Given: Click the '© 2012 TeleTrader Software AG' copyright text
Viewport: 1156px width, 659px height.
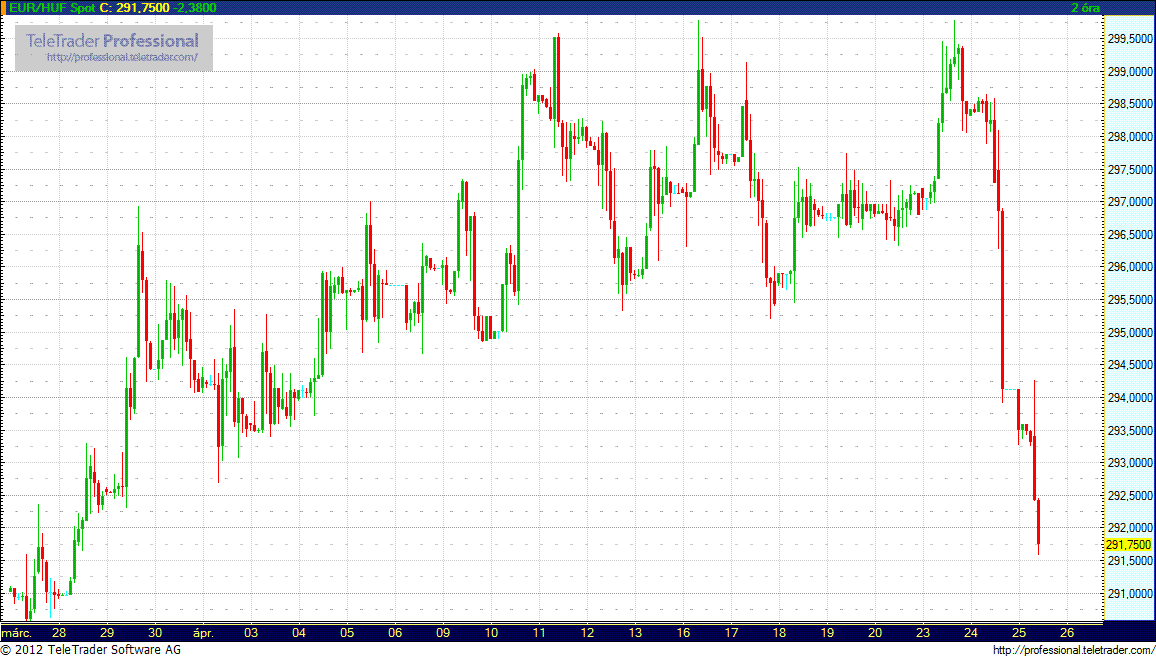Looking at the screenshot, I should coord(91,650).
